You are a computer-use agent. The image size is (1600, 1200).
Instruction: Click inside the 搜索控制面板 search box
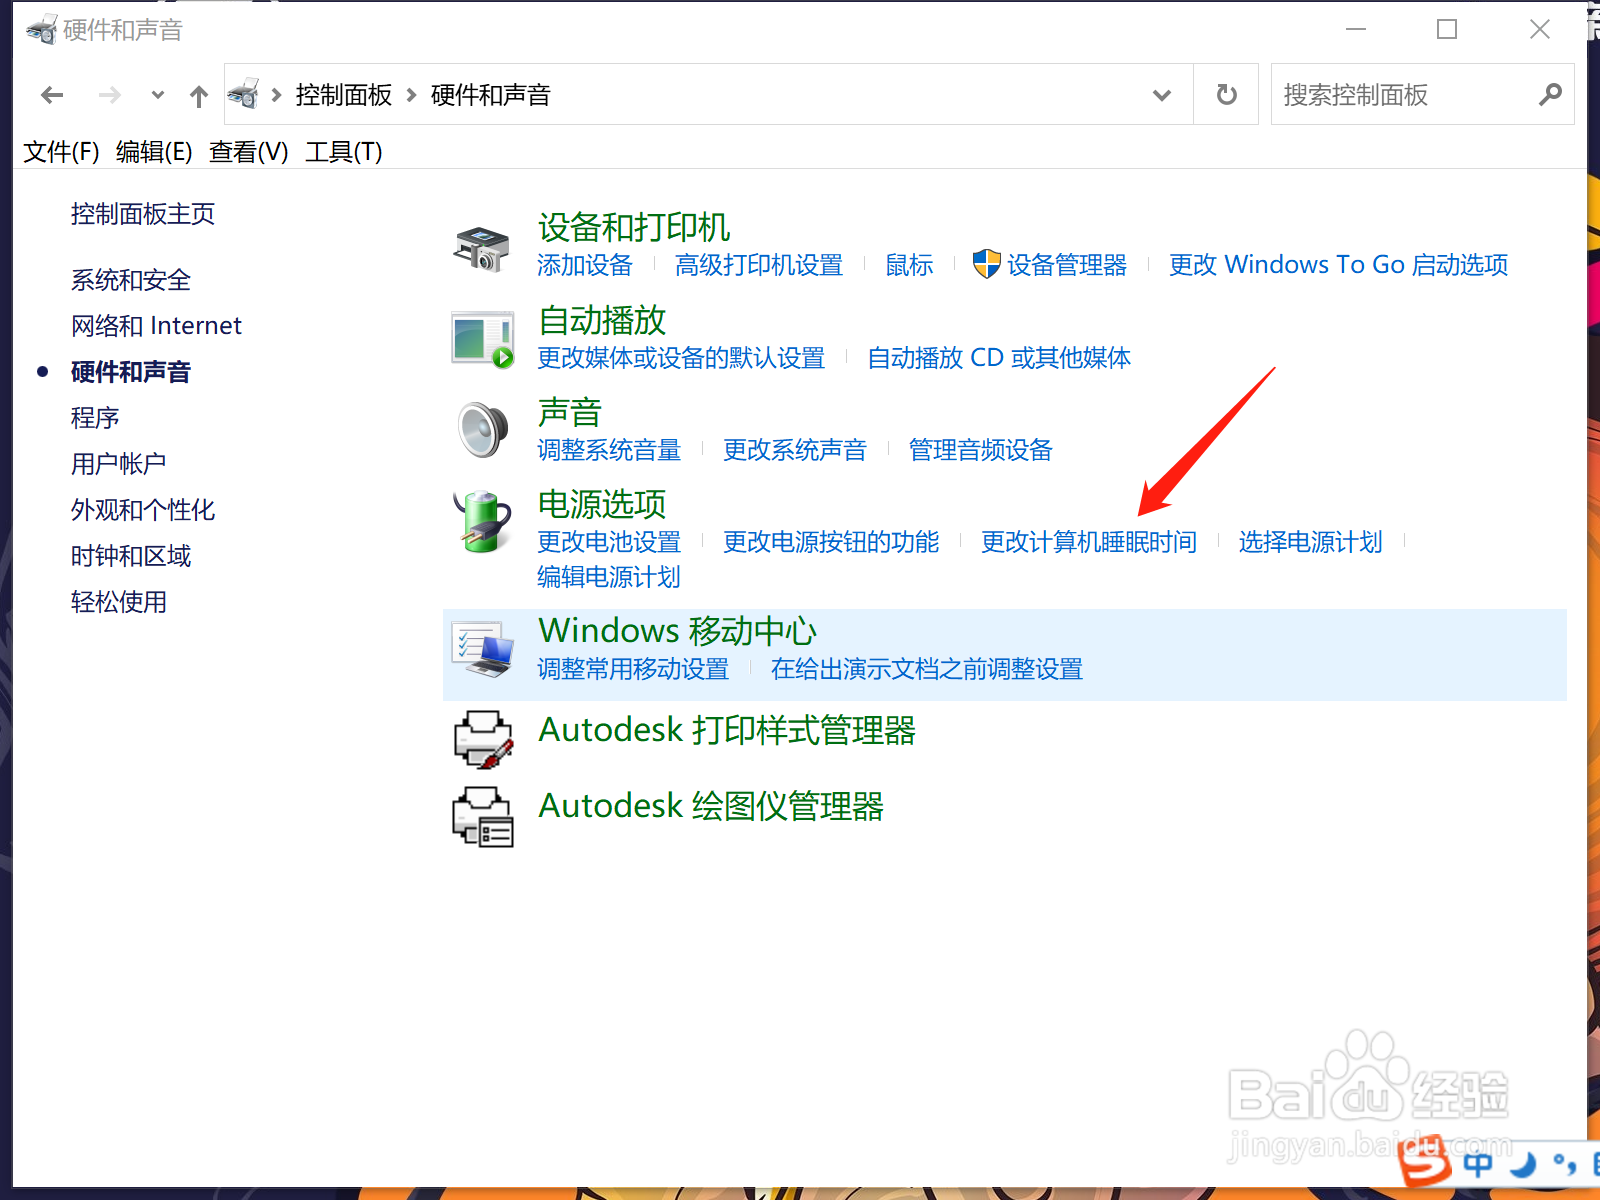click(1400, 94)
